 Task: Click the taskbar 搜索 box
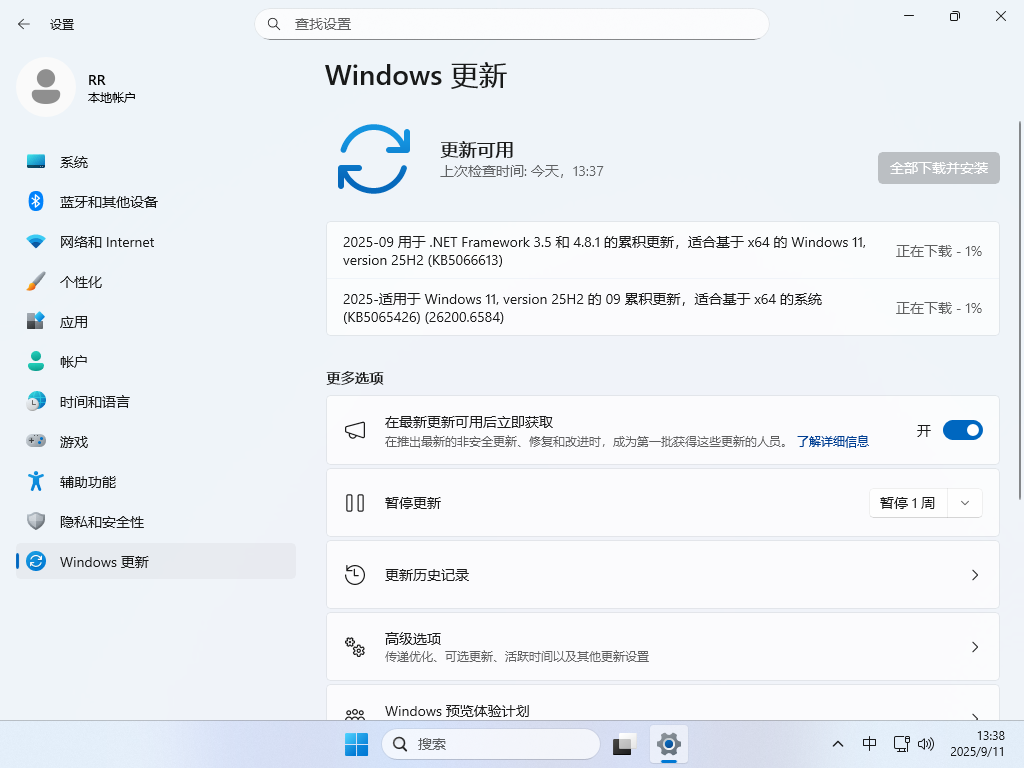(490, 744)
